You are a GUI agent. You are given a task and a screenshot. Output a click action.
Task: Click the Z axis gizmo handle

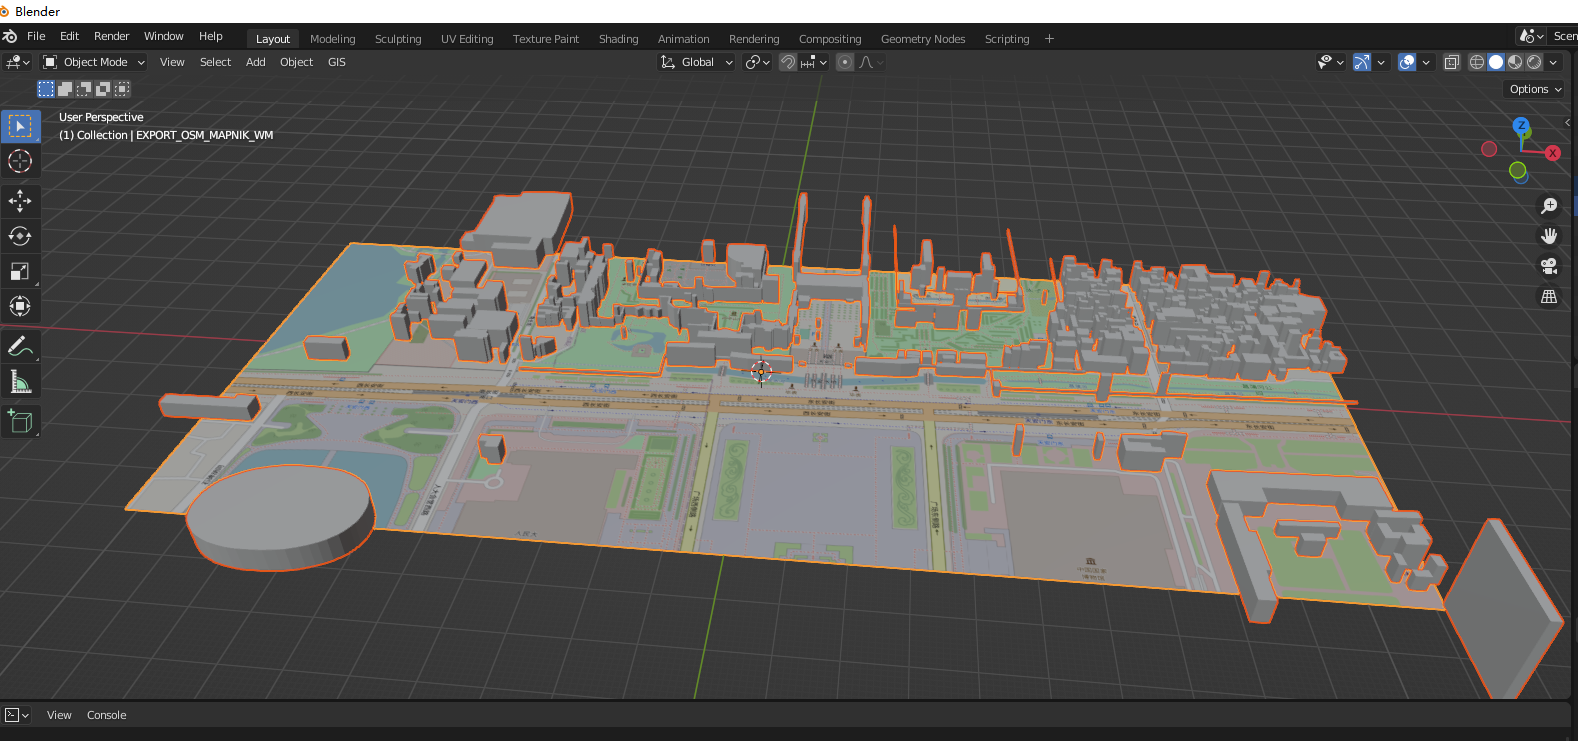1522,126
